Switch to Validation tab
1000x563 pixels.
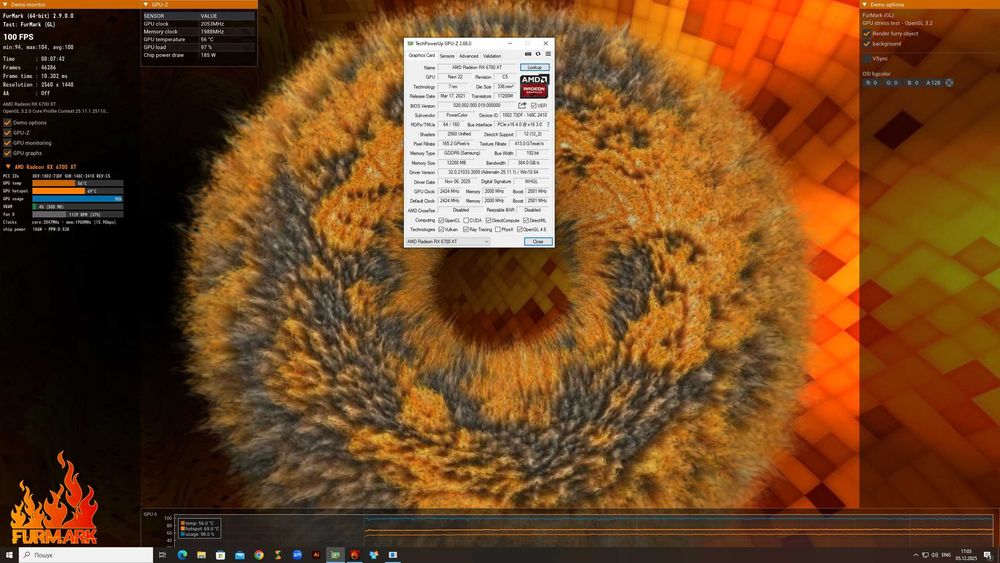492,56
